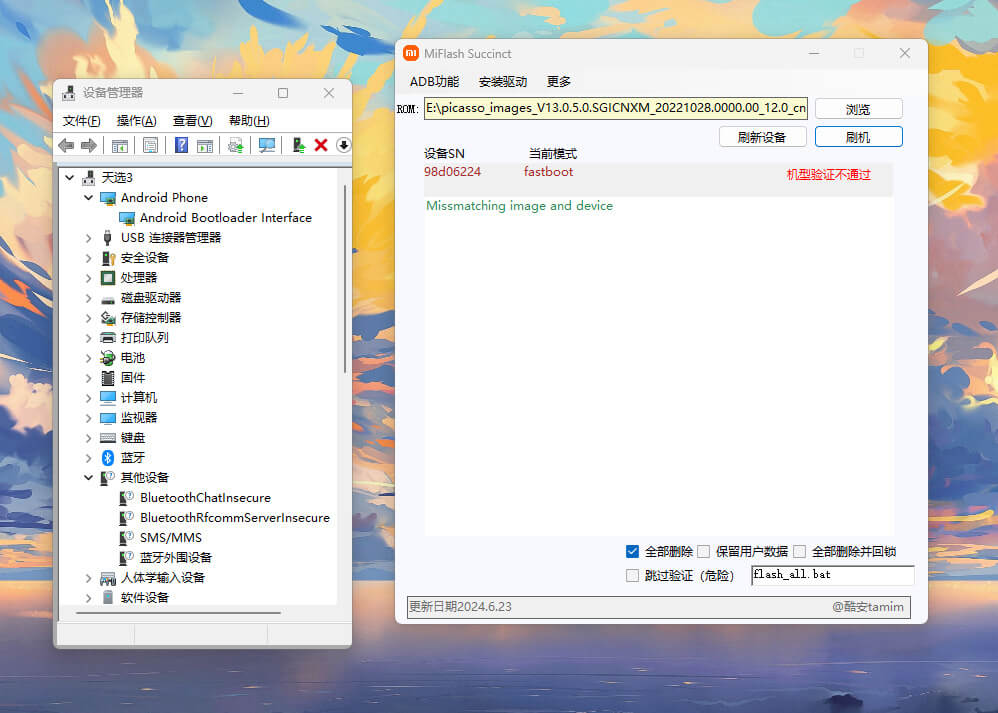Click the 更新日期2024.6.23 status text
This screenshot has height=713, width=998.
click(460, 607)
